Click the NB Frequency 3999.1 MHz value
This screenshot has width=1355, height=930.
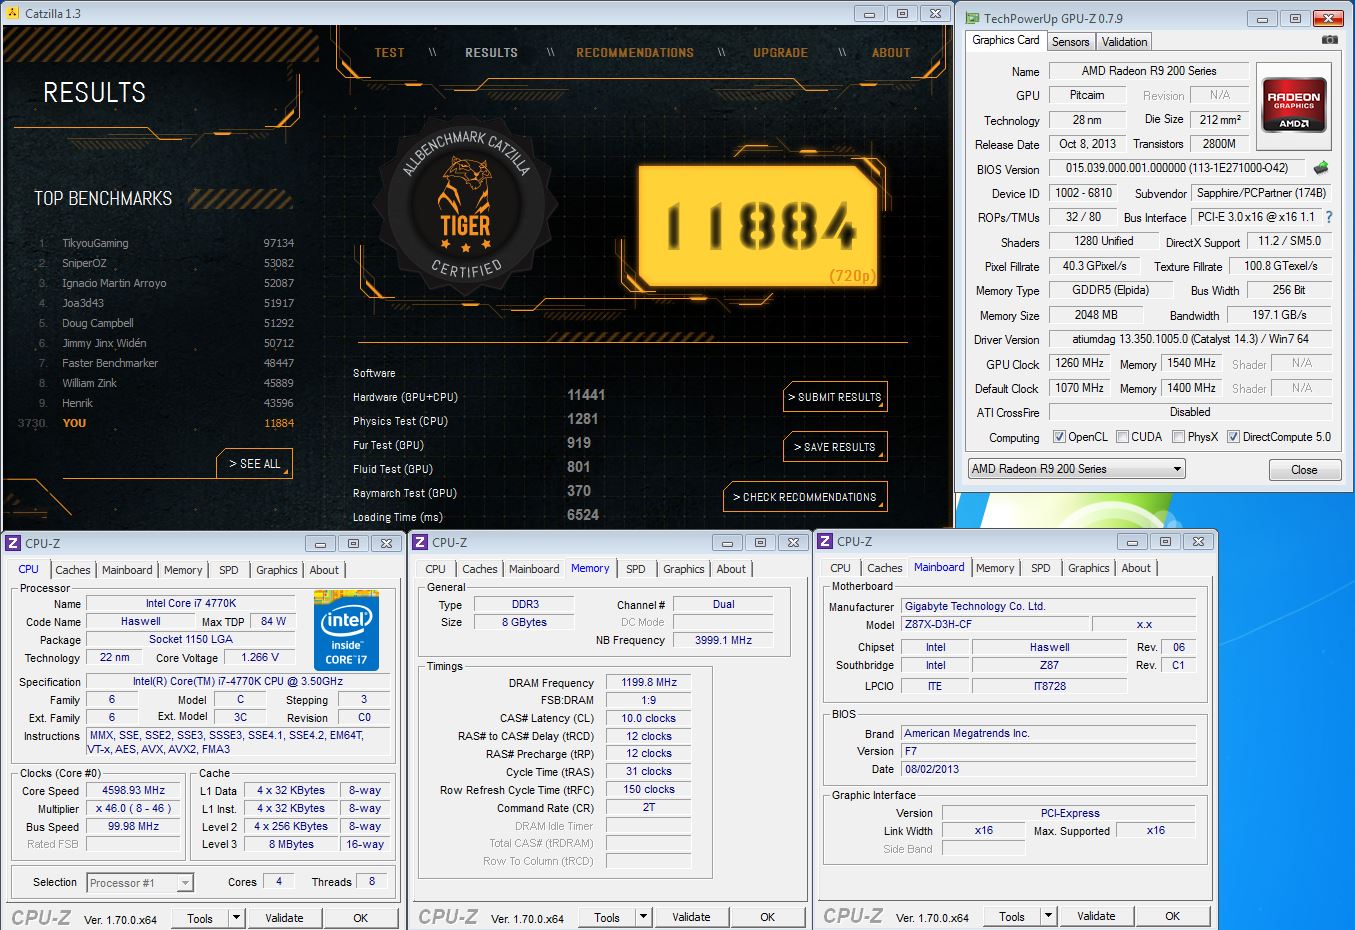click(x=724, y=640)
